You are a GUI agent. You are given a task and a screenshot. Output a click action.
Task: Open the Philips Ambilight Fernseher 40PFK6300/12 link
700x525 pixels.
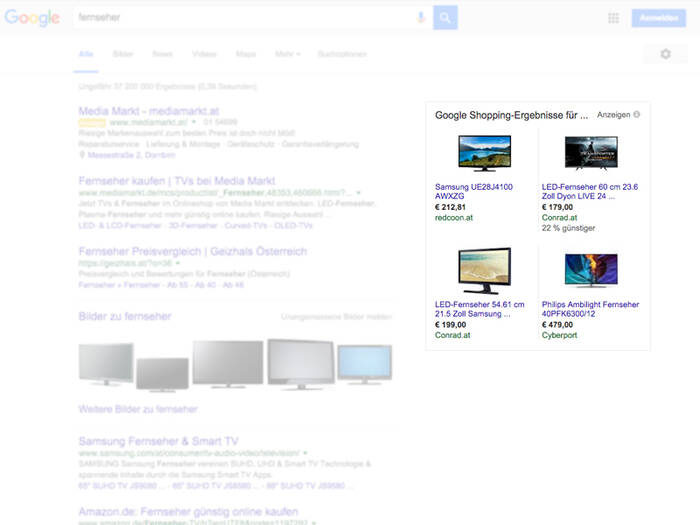click(x=590, y=307)
